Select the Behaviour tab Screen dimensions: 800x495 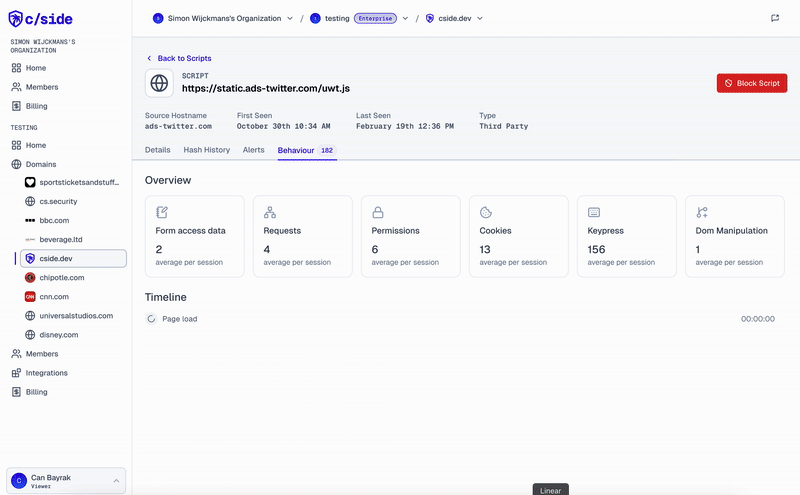(307, 151)
